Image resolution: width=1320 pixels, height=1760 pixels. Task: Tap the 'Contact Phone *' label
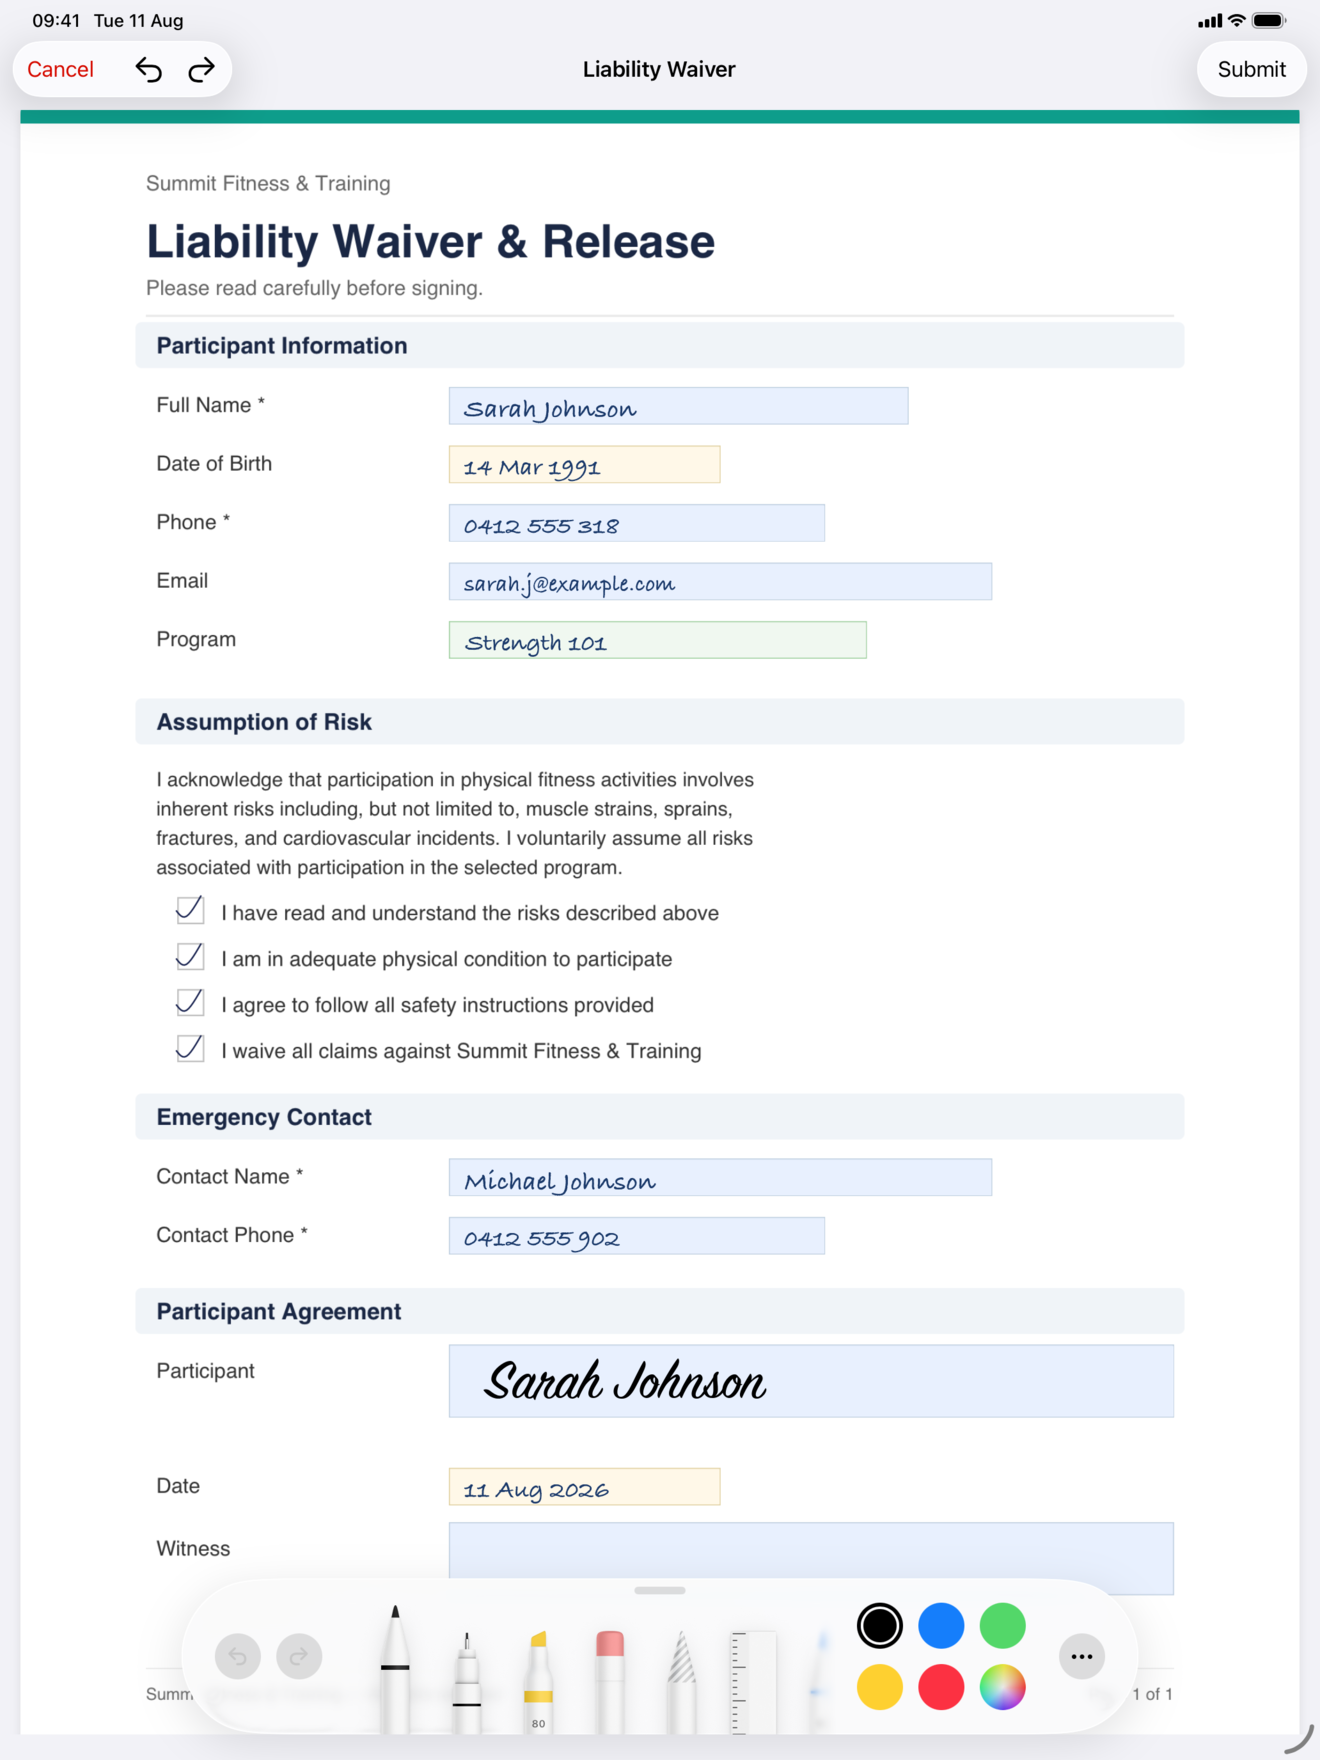232,1235
